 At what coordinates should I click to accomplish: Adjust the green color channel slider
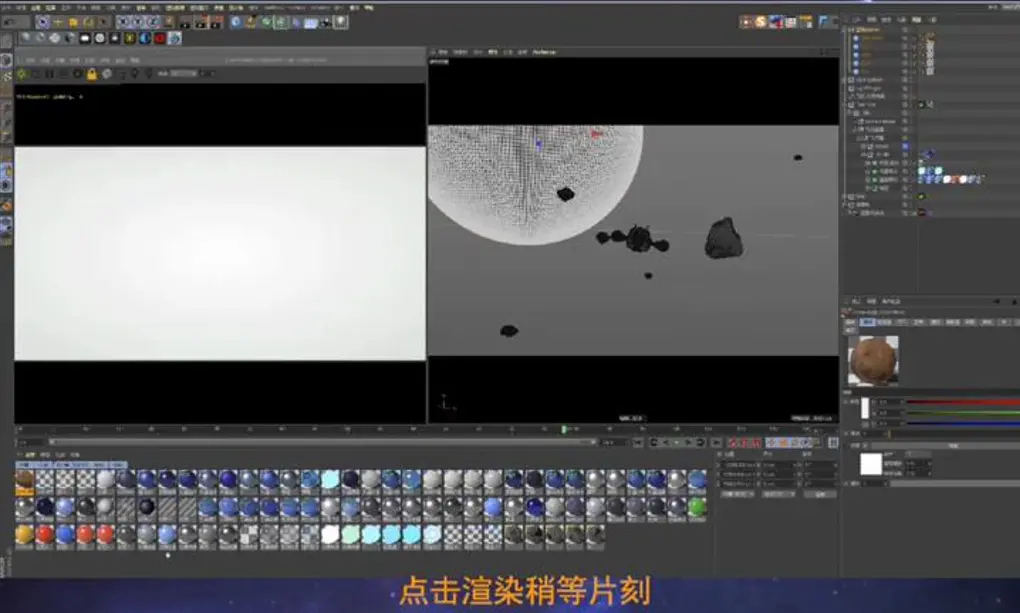pyautogui.click(x=963, y=413)
